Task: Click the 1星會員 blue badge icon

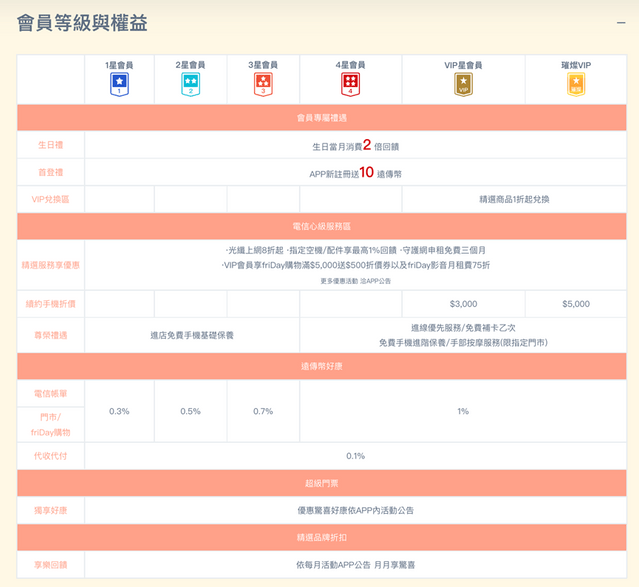Action: (119, 84)
